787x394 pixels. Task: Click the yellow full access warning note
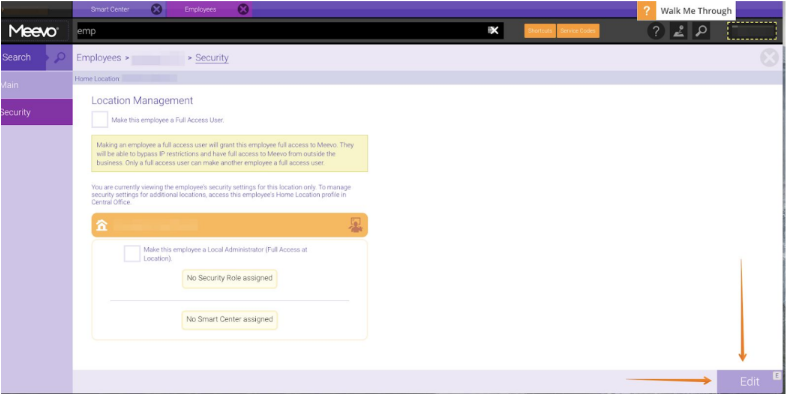coord(229,154)
